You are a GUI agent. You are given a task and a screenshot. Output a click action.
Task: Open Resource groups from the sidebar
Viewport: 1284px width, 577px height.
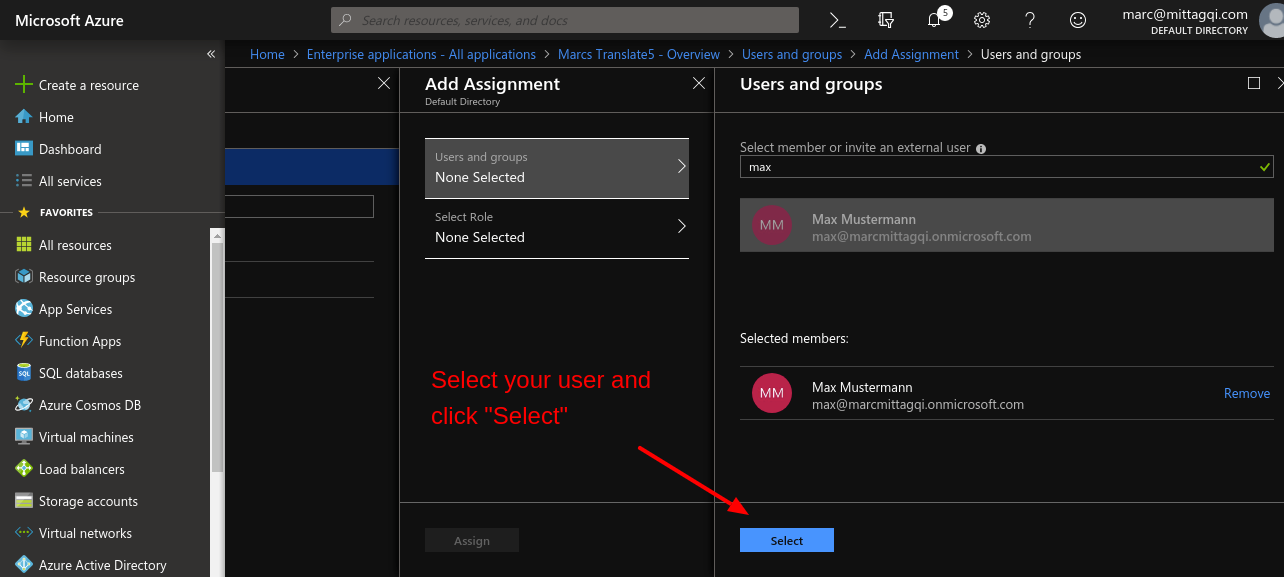coord(87,277)
